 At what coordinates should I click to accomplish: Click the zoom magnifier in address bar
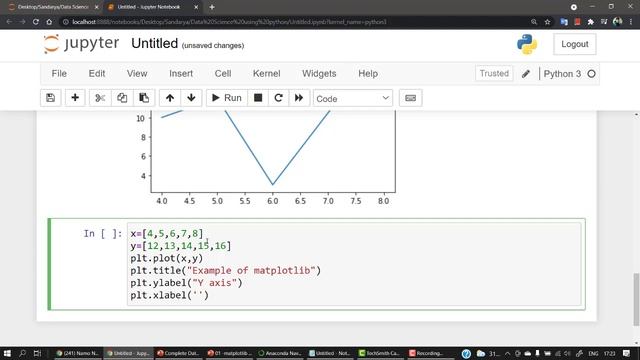coord(534,22)
